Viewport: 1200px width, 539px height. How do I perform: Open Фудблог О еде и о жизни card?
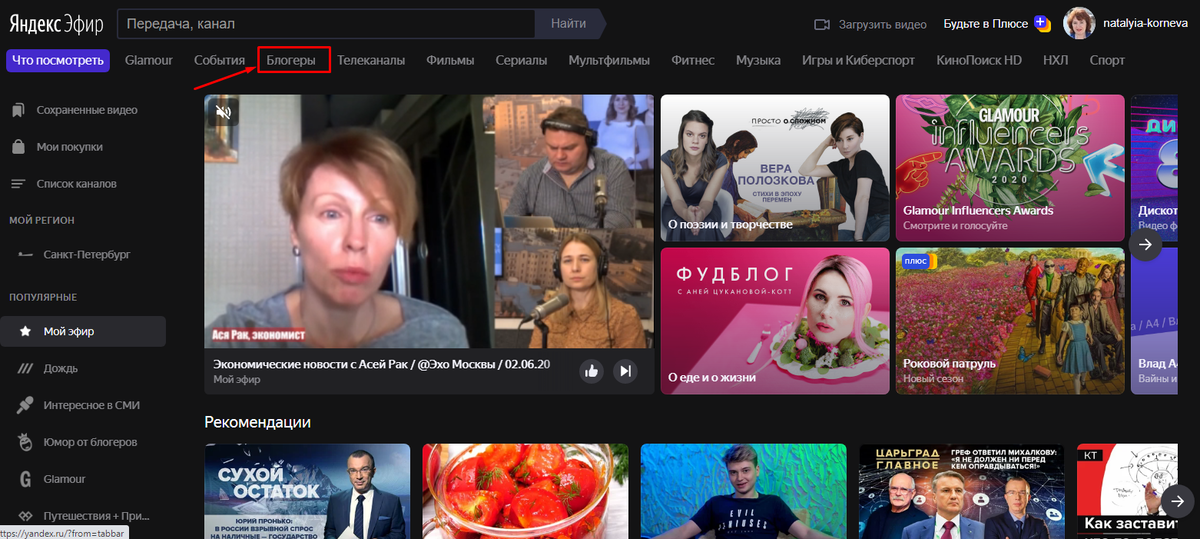pyautogui.click(x=775, y=321)
